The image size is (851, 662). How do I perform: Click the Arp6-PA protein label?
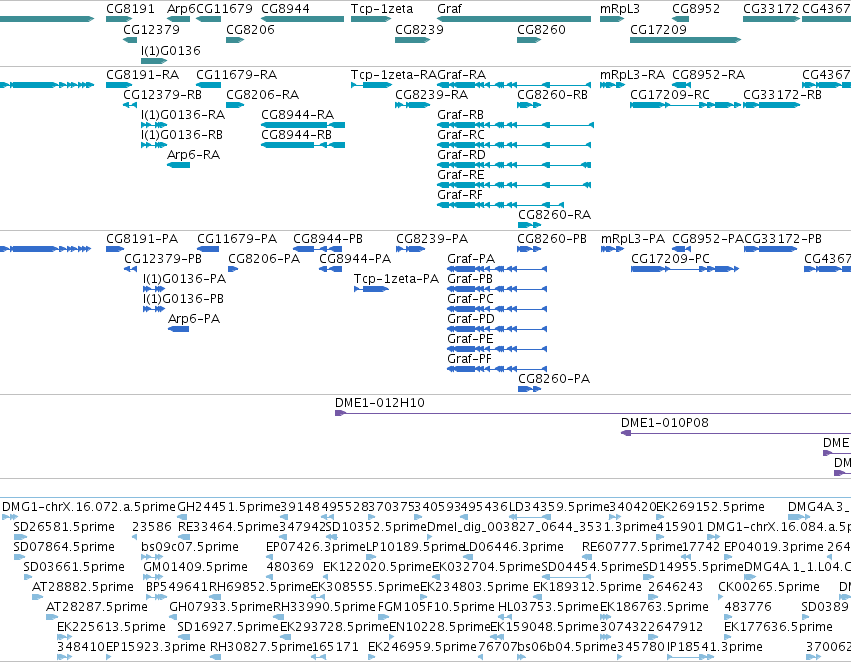point(194,319)
